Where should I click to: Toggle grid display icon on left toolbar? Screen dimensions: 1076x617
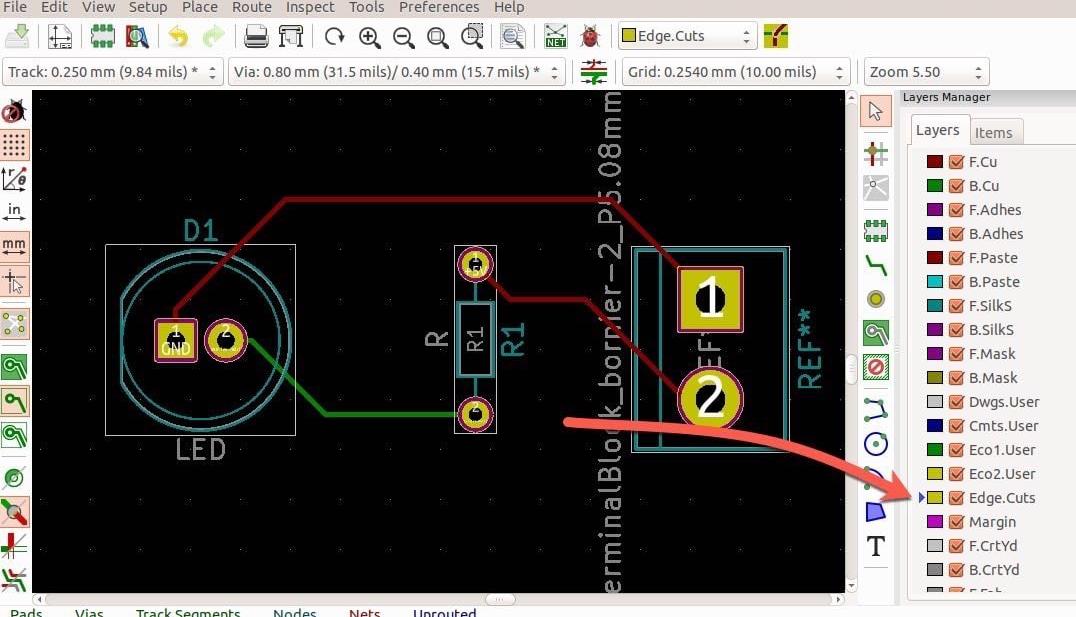click(x=14, y=144)
